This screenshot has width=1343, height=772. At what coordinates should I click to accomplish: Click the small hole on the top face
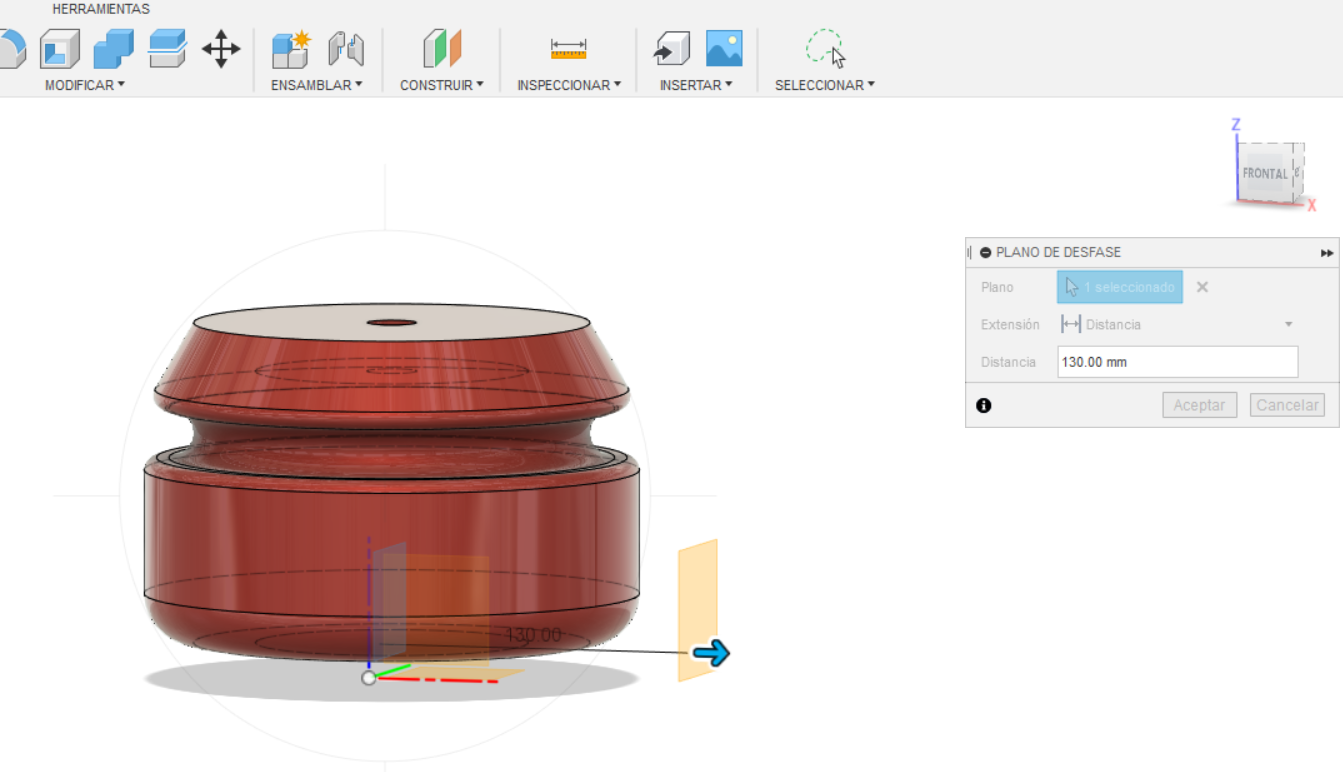(x=392, y=323)
